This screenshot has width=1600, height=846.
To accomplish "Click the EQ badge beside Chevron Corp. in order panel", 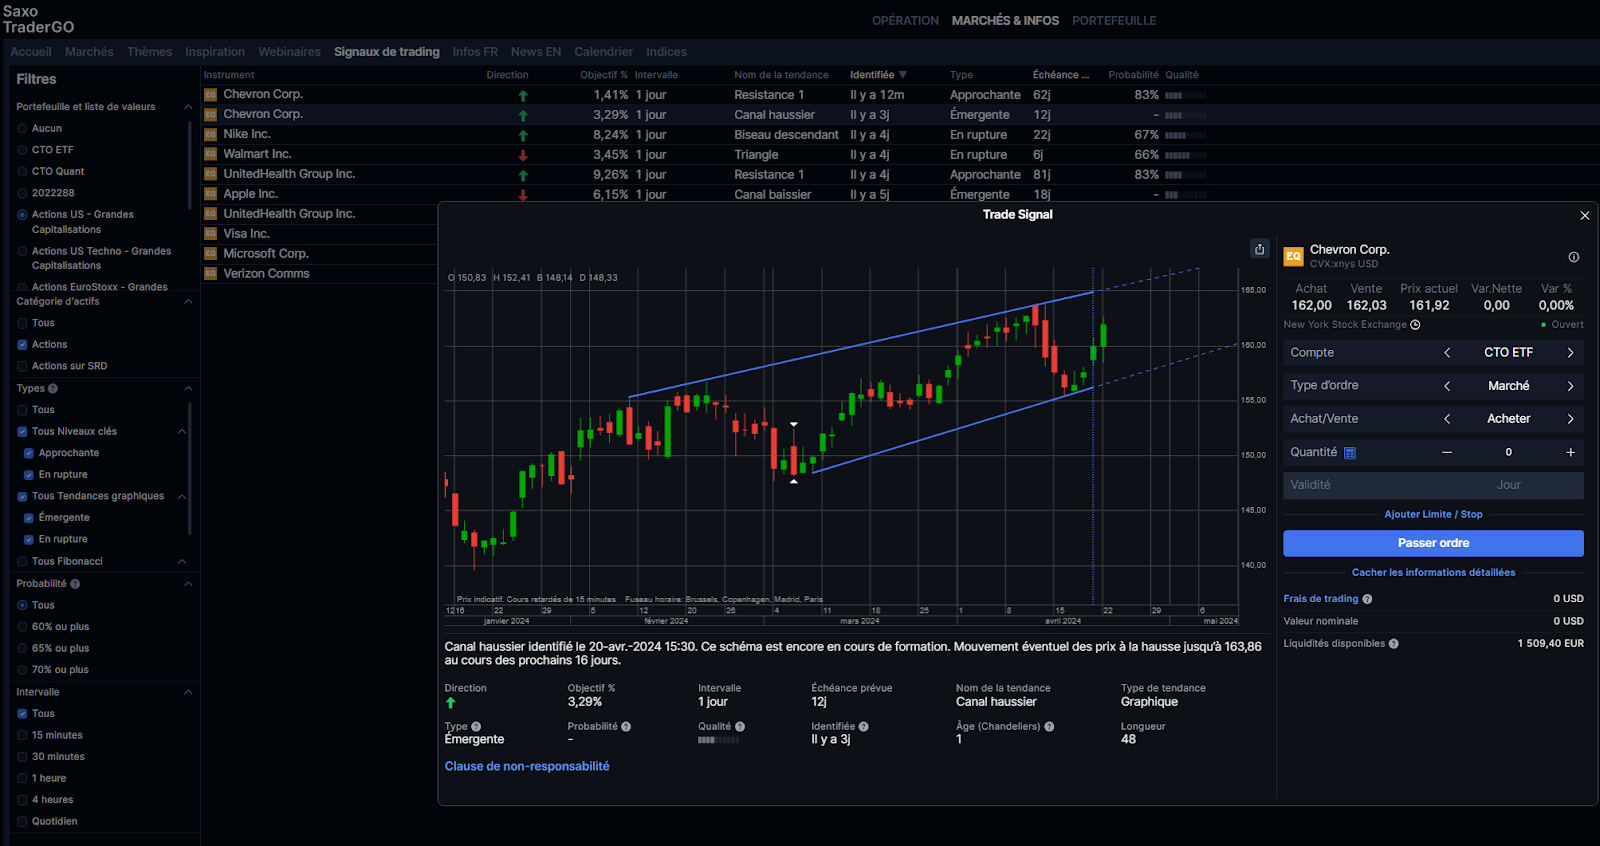I will [1293, 256].
